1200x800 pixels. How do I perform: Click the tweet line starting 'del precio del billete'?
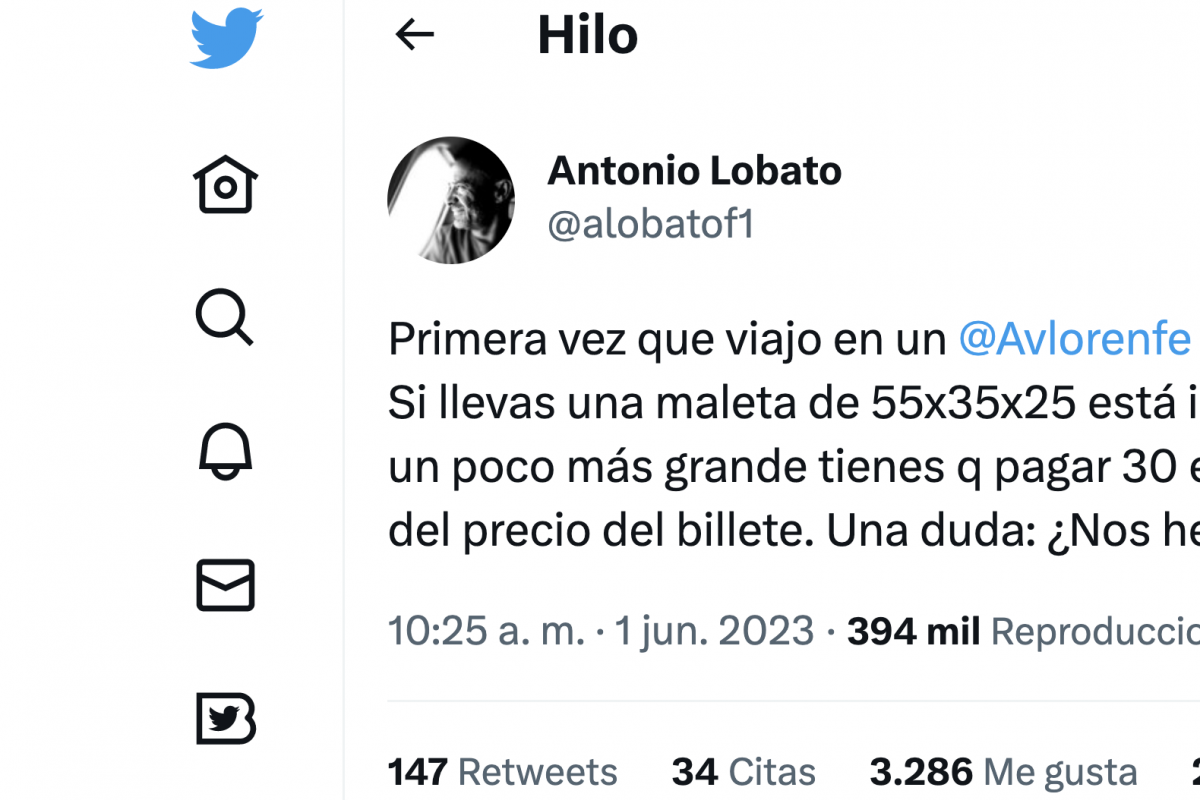[x=794, y=533]
